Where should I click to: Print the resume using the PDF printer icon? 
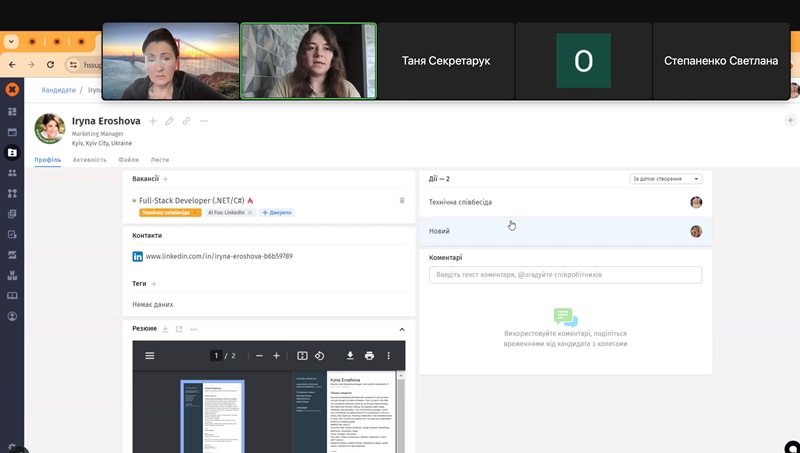click(369, 355)
